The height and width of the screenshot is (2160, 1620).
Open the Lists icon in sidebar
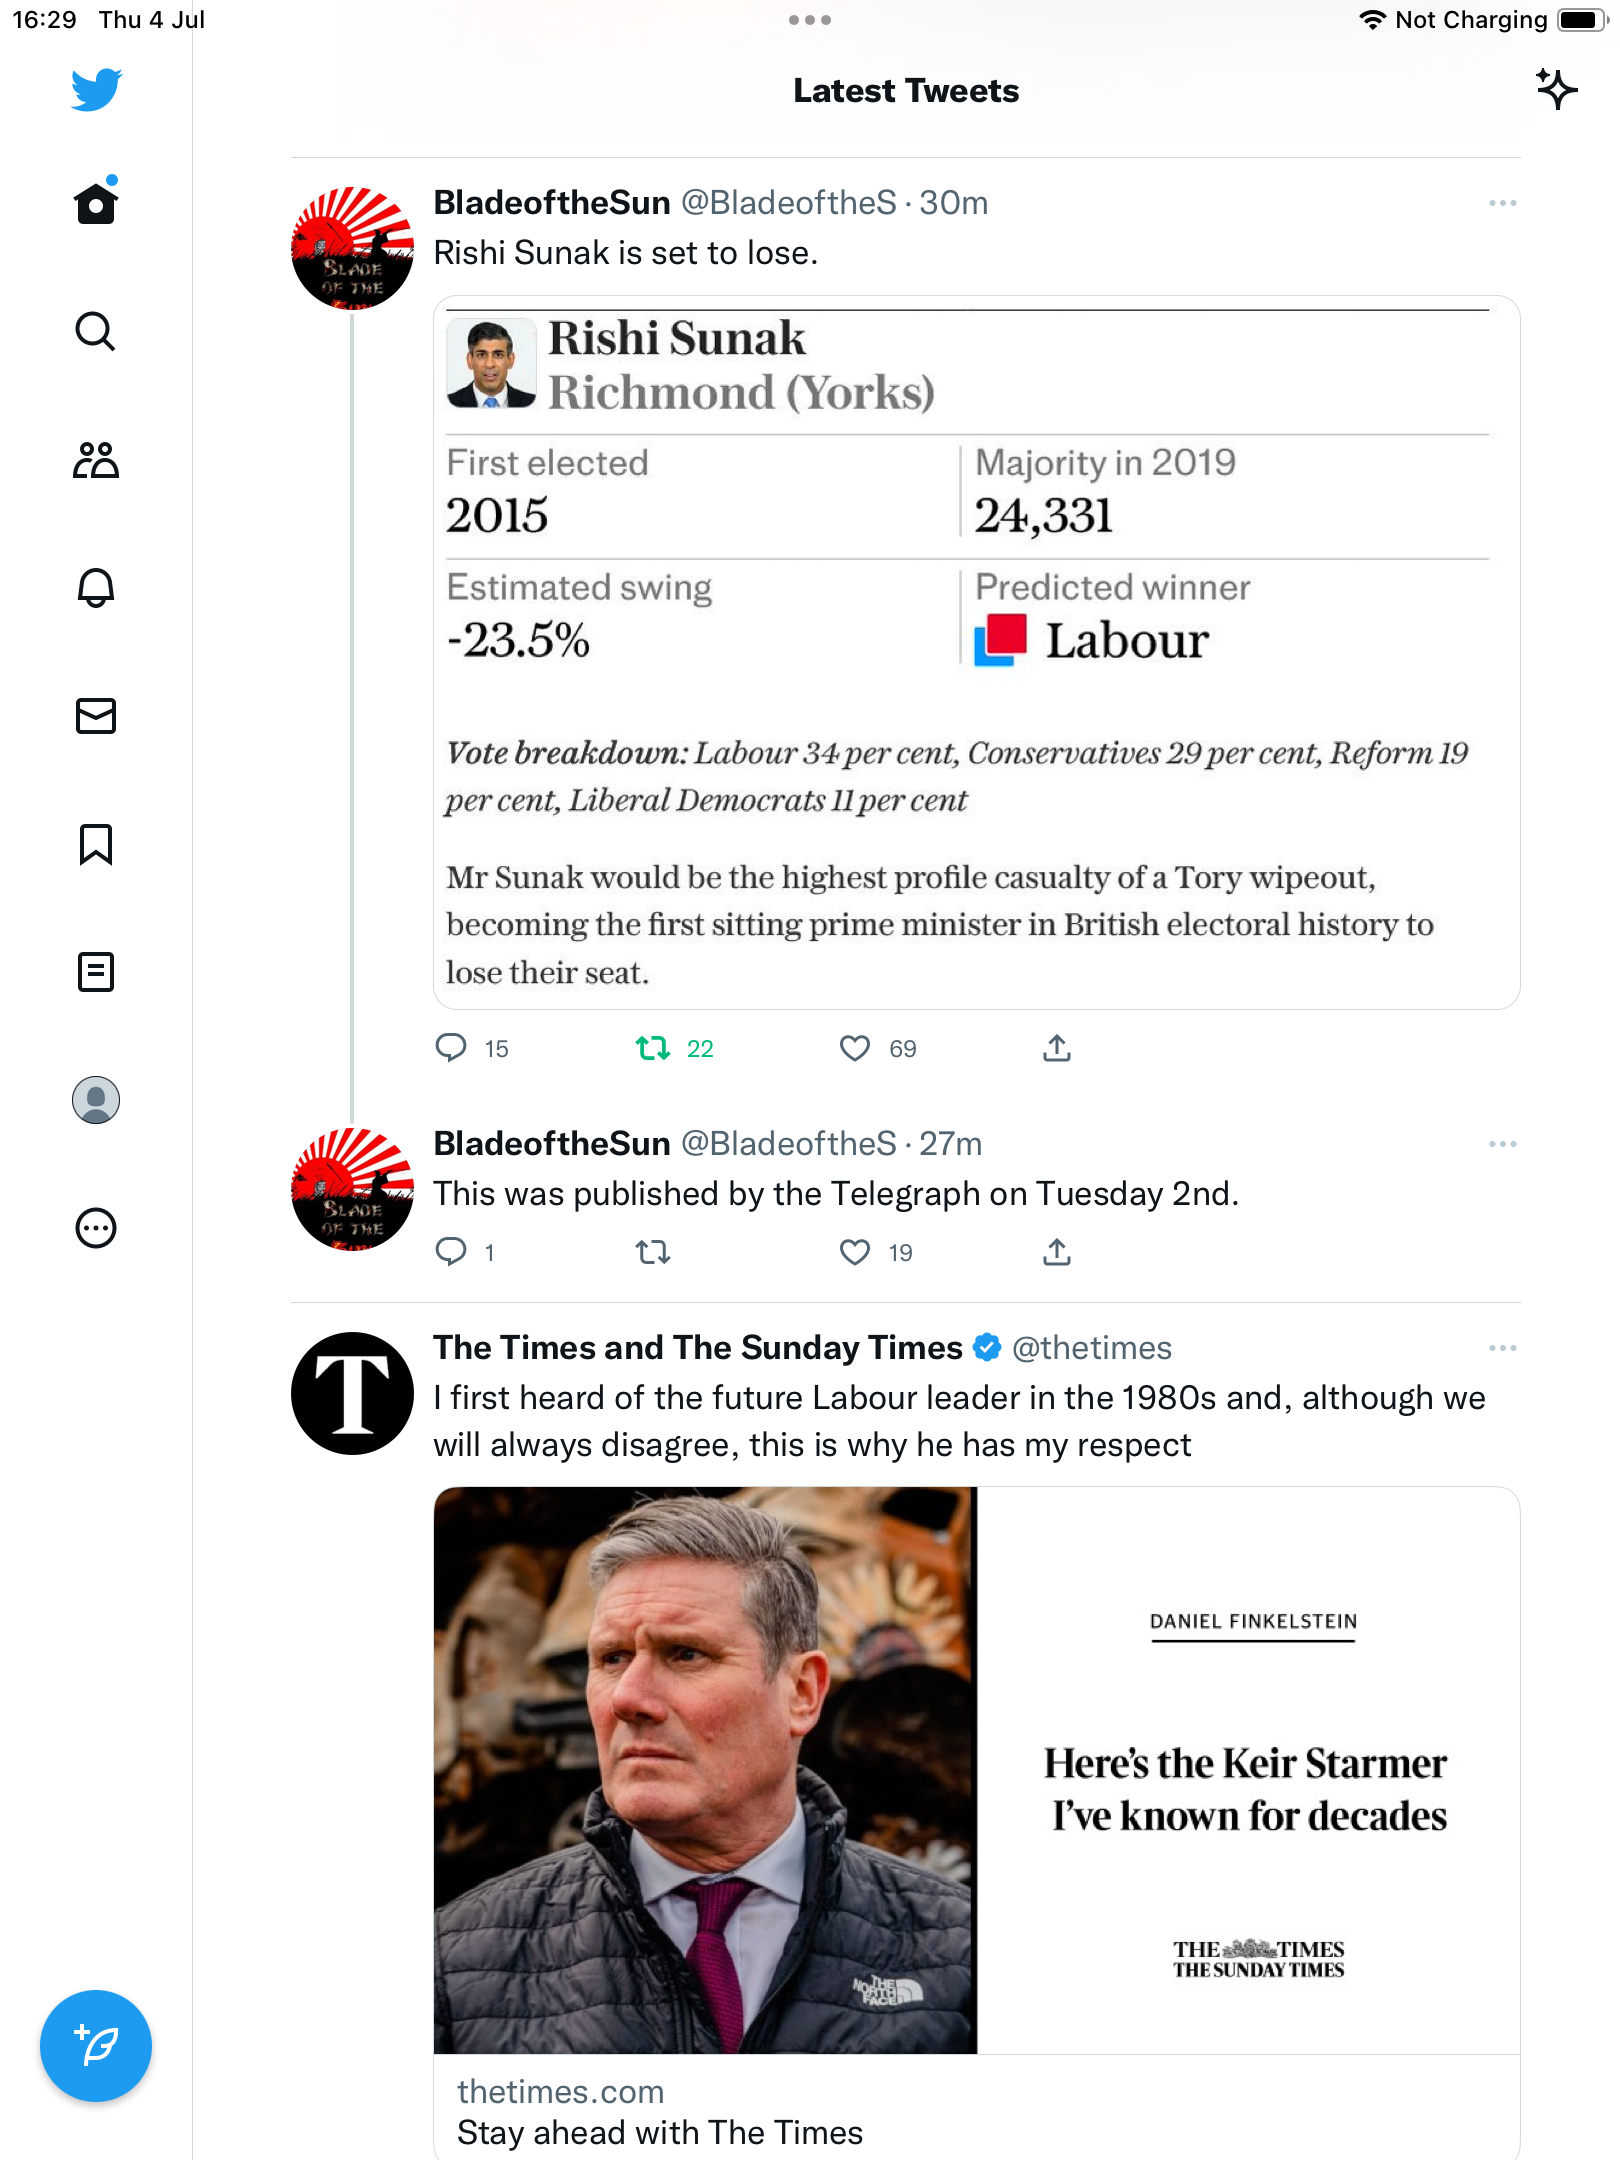96,972
